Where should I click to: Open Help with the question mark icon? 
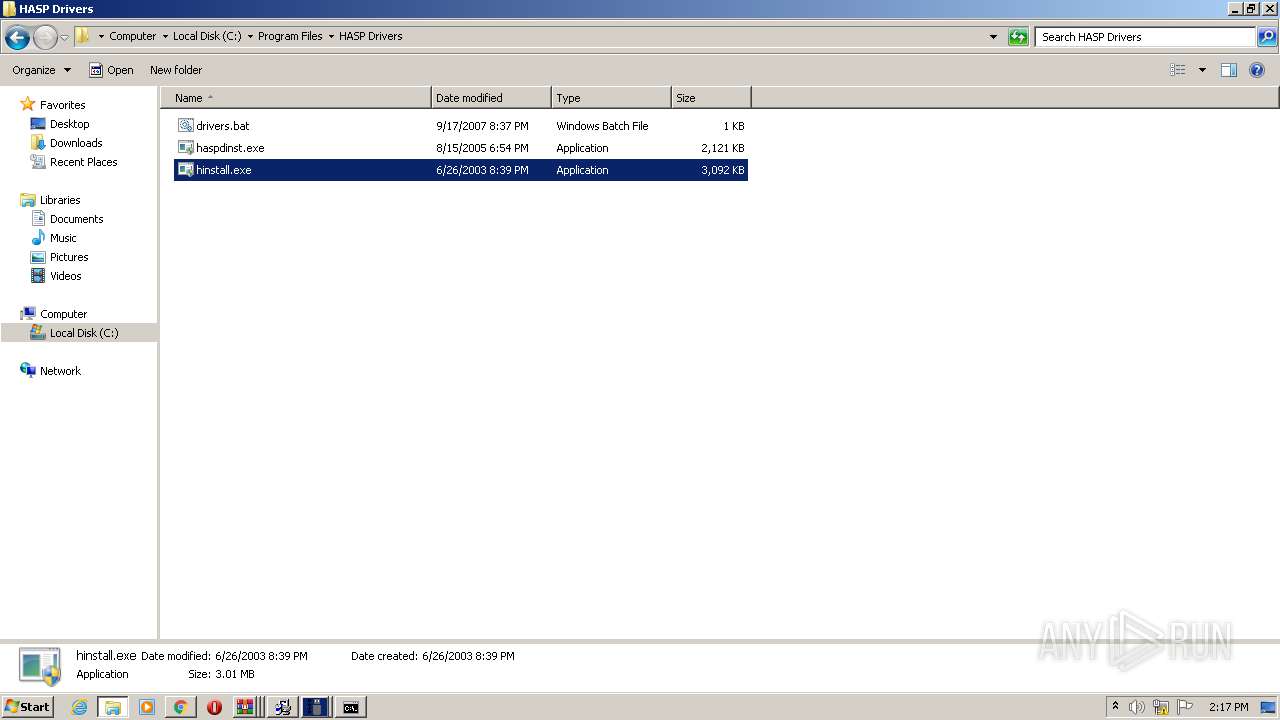point(1257,70)
